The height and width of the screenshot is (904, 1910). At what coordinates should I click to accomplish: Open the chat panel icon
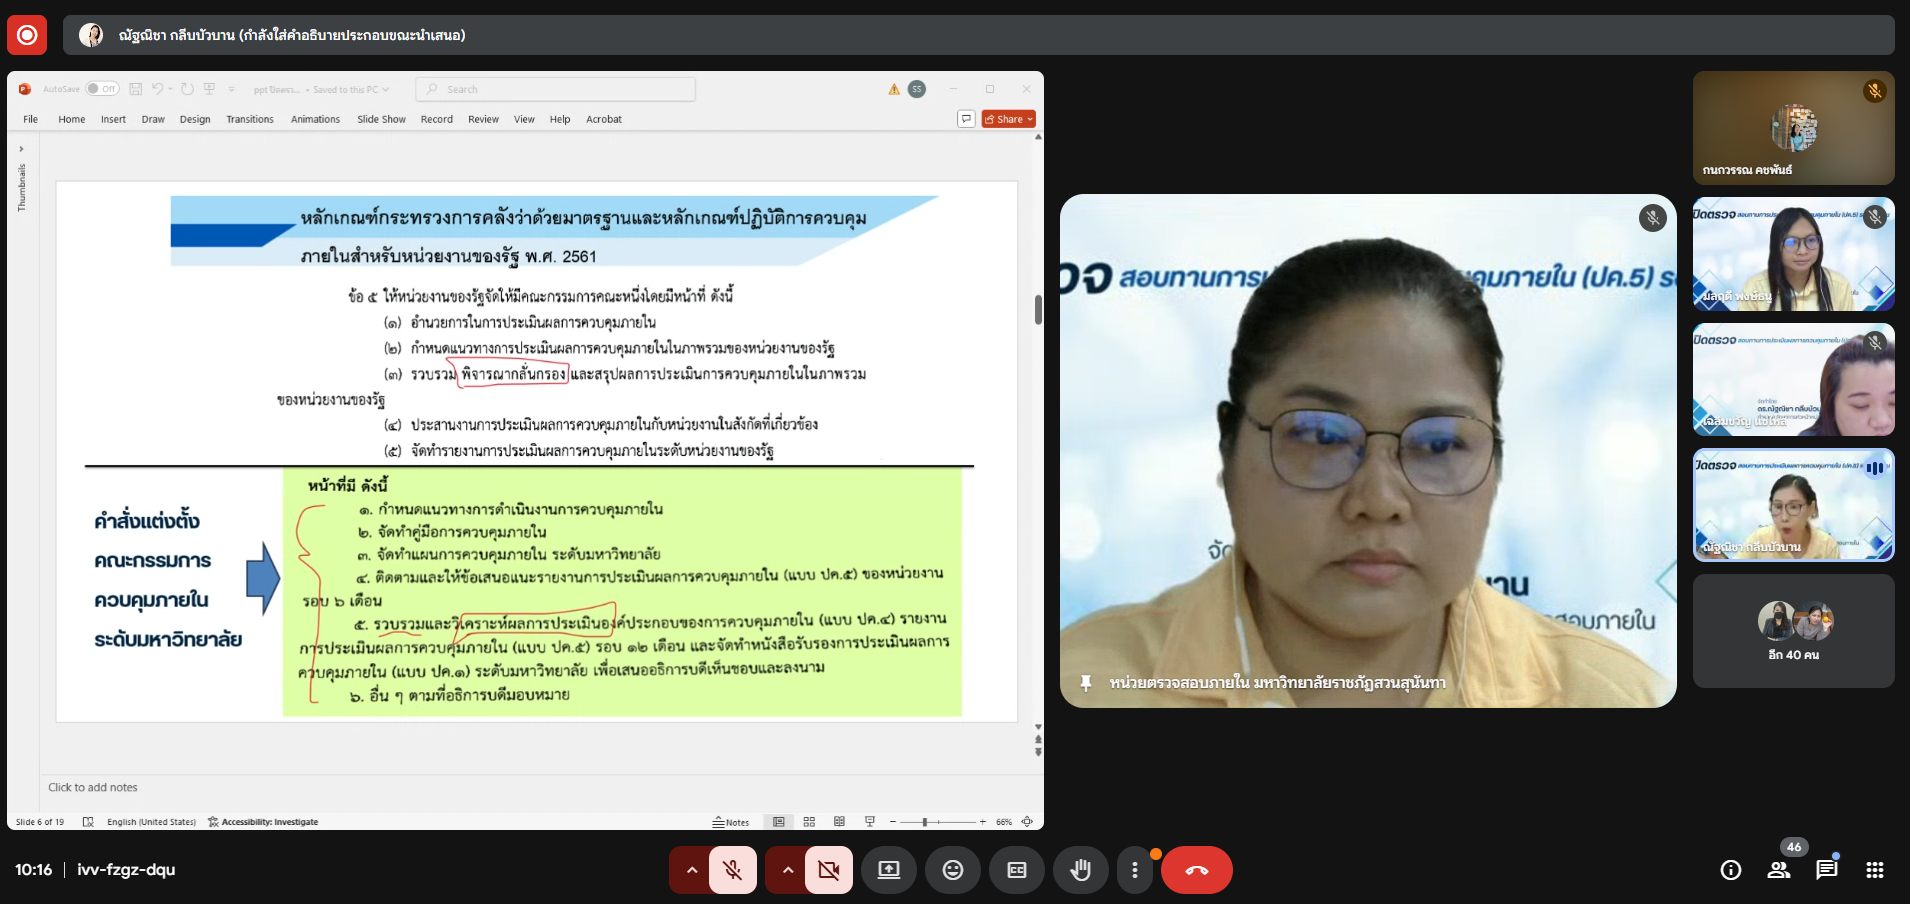click(1826, 870)
